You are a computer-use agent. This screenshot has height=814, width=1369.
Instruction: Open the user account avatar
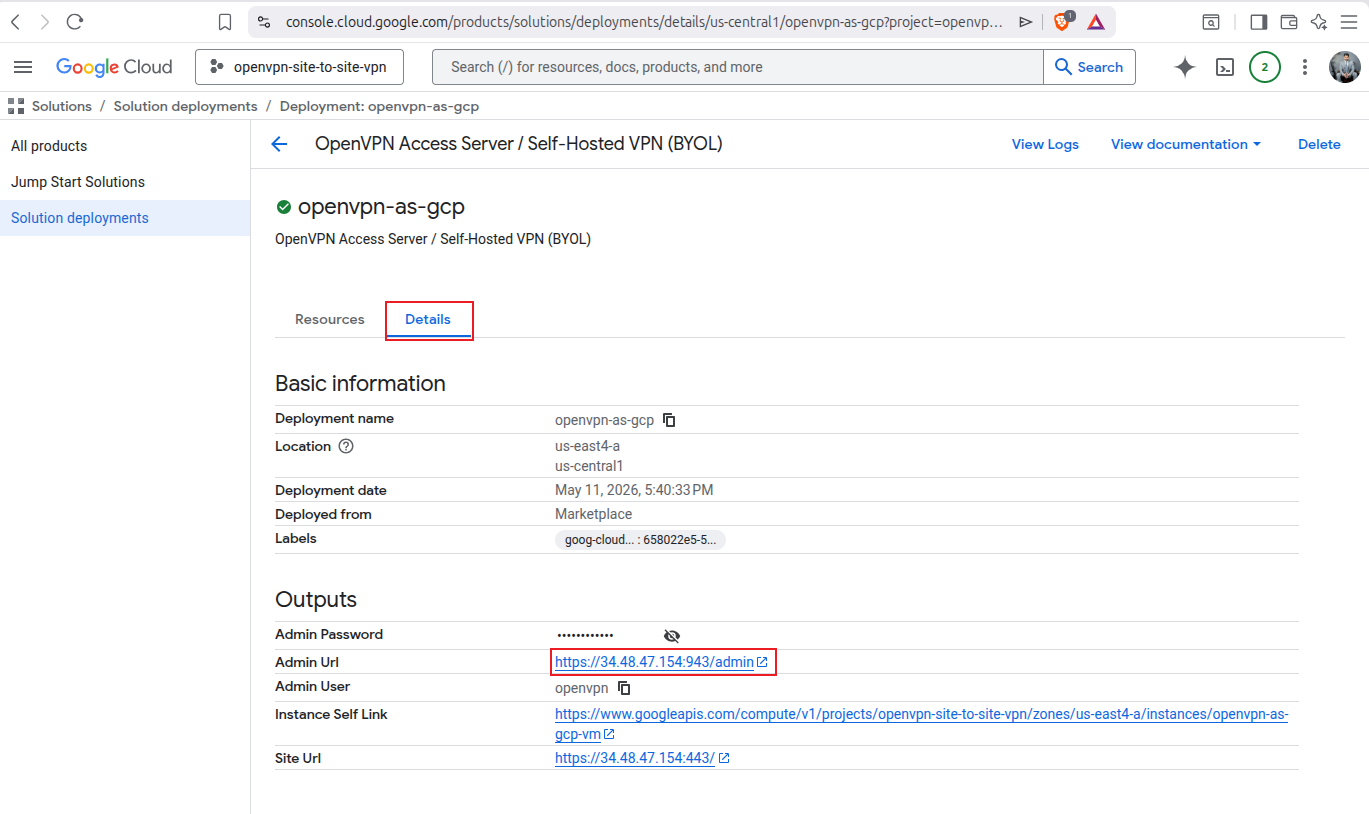pyautogui.click(x=1345, y=67)
